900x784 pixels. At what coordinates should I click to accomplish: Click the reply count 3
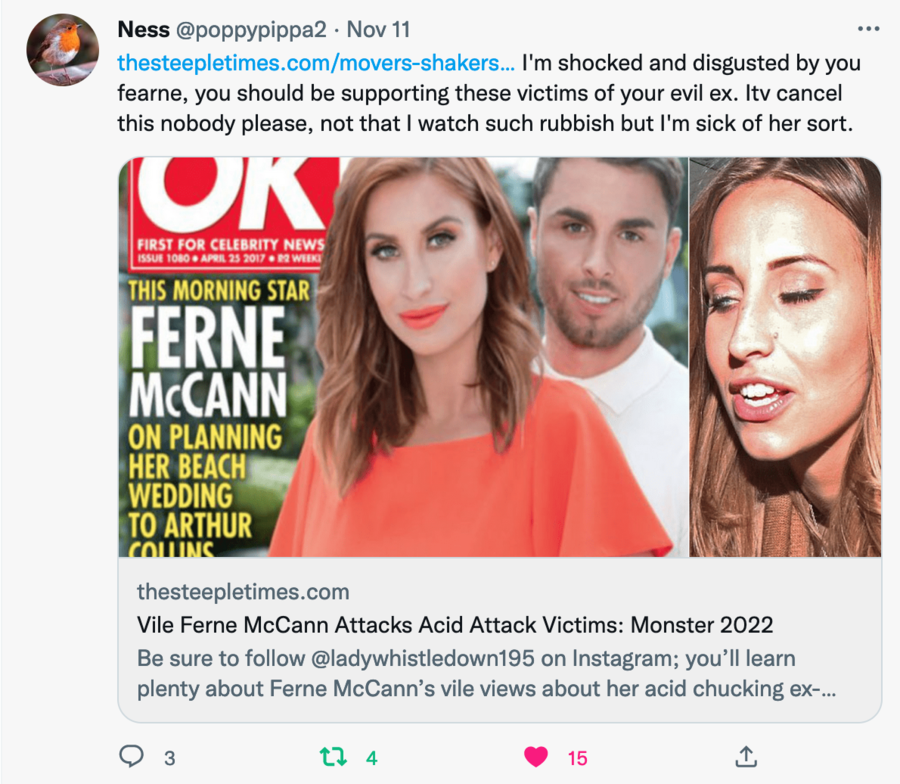[x=170, y=758]
